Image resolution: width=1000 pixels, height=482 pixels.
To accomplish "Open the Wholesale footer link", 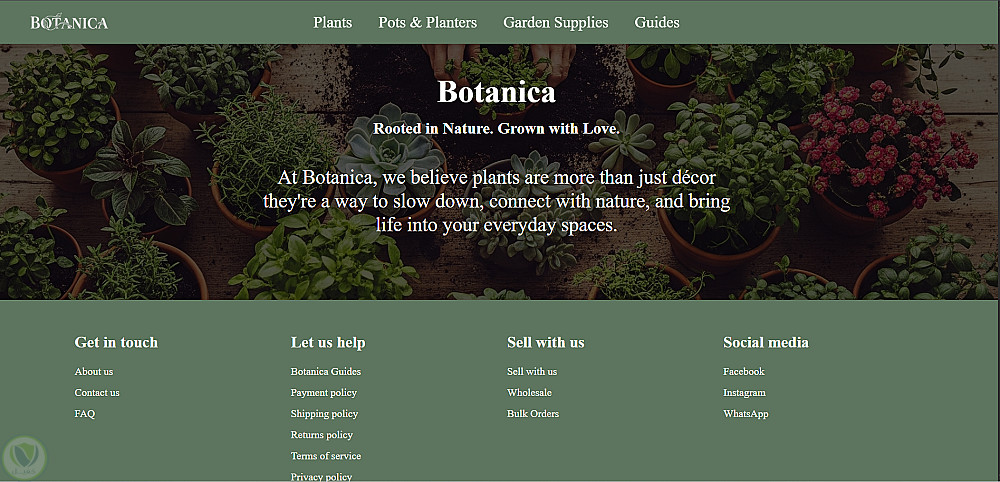I will pos(529,393).
